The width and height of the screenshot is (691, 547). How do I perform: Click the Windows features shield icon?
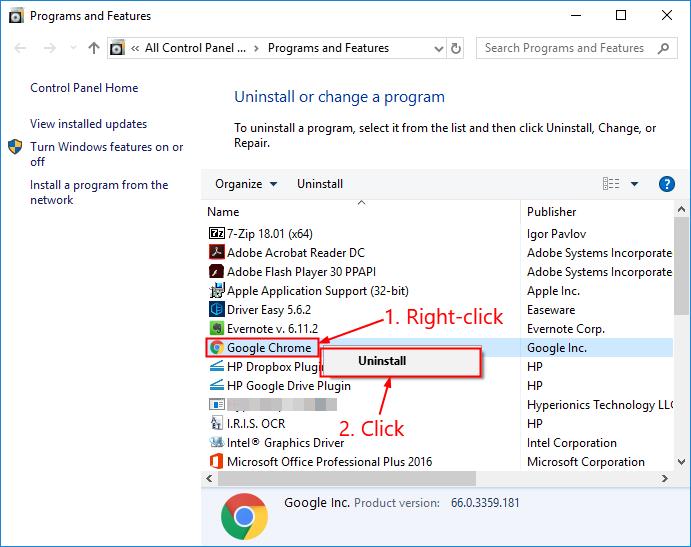[15, 147]
